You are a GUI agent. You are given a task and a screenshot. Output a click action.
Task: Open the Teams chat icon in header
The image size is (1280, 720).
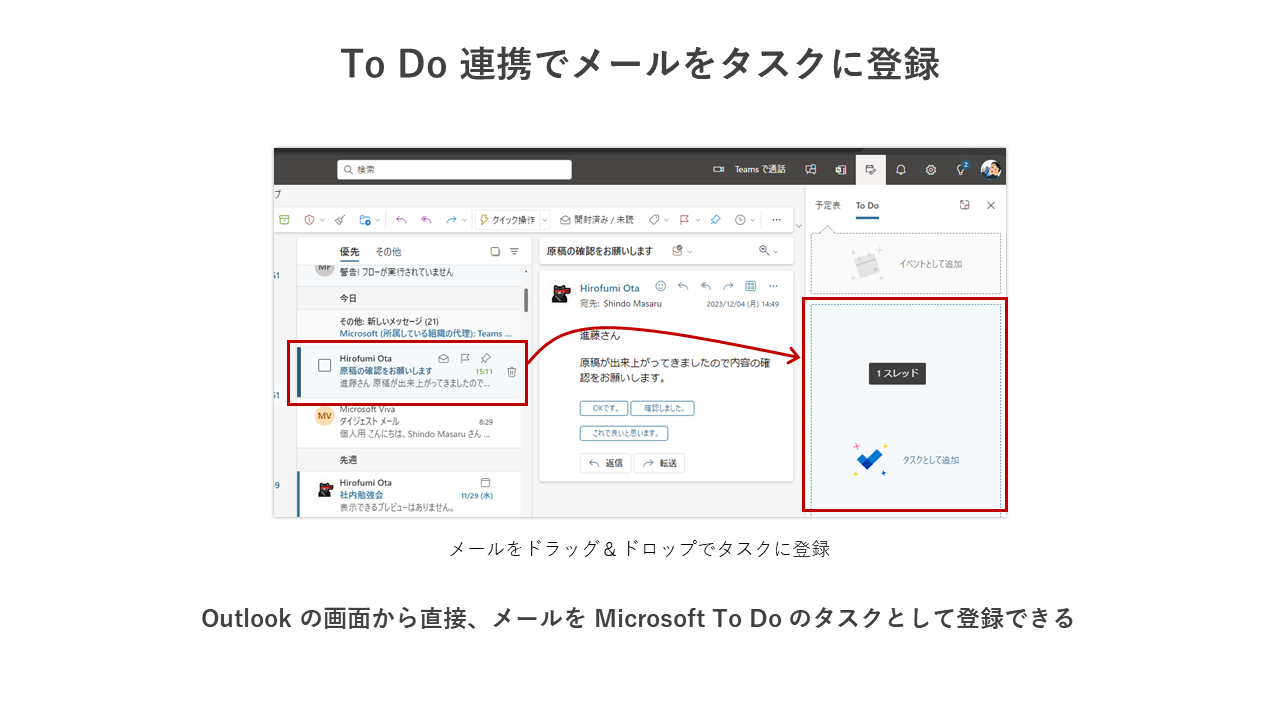tap(811, 170)
